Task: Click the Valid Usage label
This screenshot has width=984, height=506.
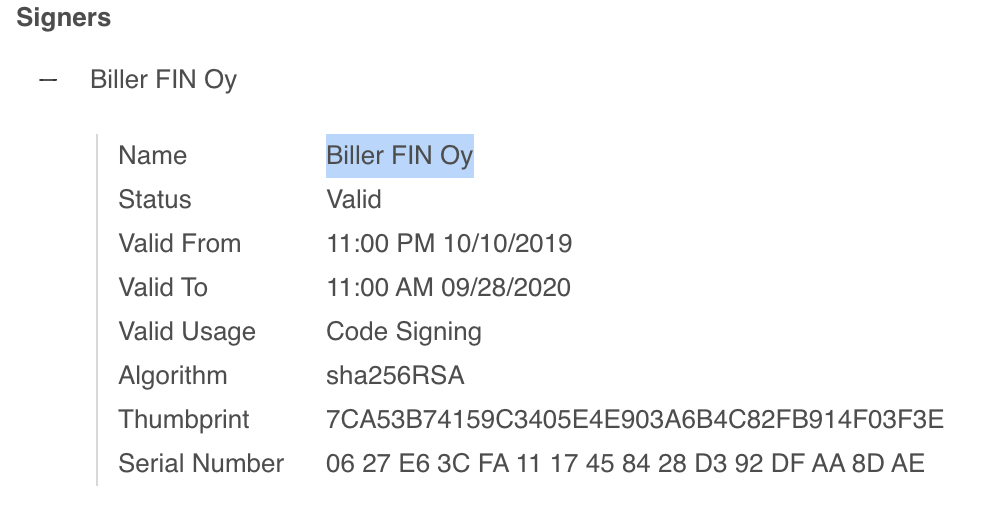Action: coord(187,332)
